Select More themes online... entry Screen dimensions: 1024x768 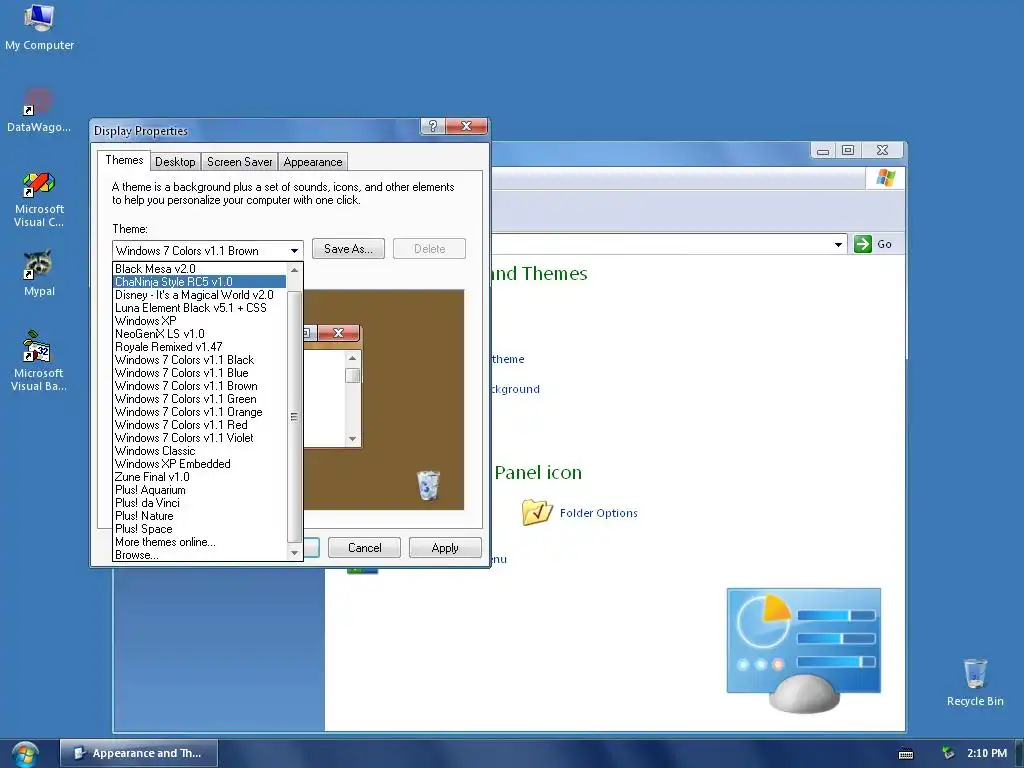(x=199, y=542)
